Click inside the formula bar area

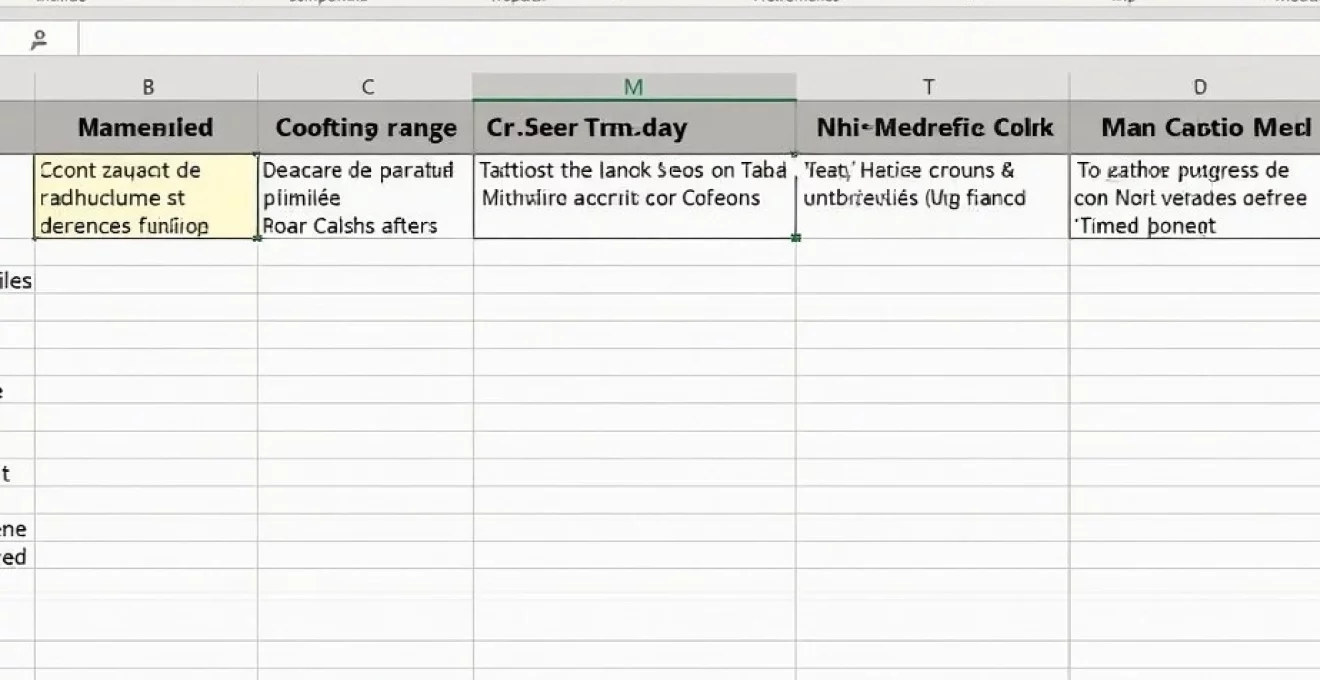pos(600,38)
